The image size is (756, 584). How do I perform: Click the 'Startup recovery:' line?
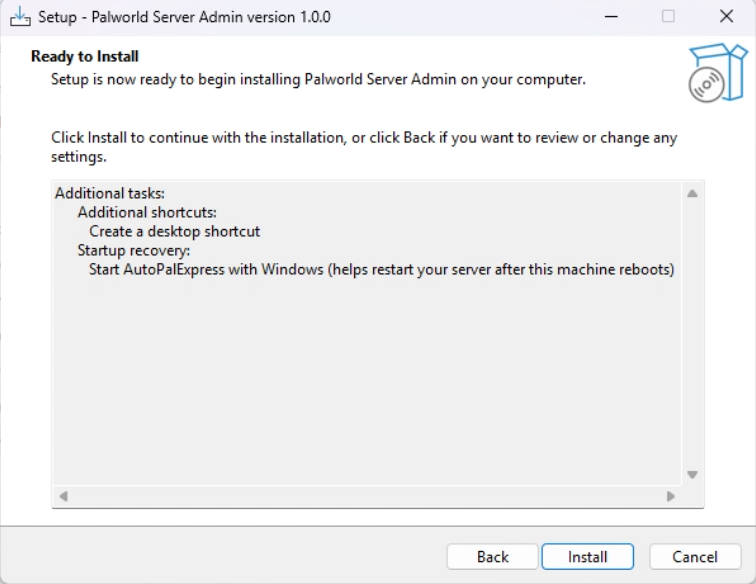[134, 250]
